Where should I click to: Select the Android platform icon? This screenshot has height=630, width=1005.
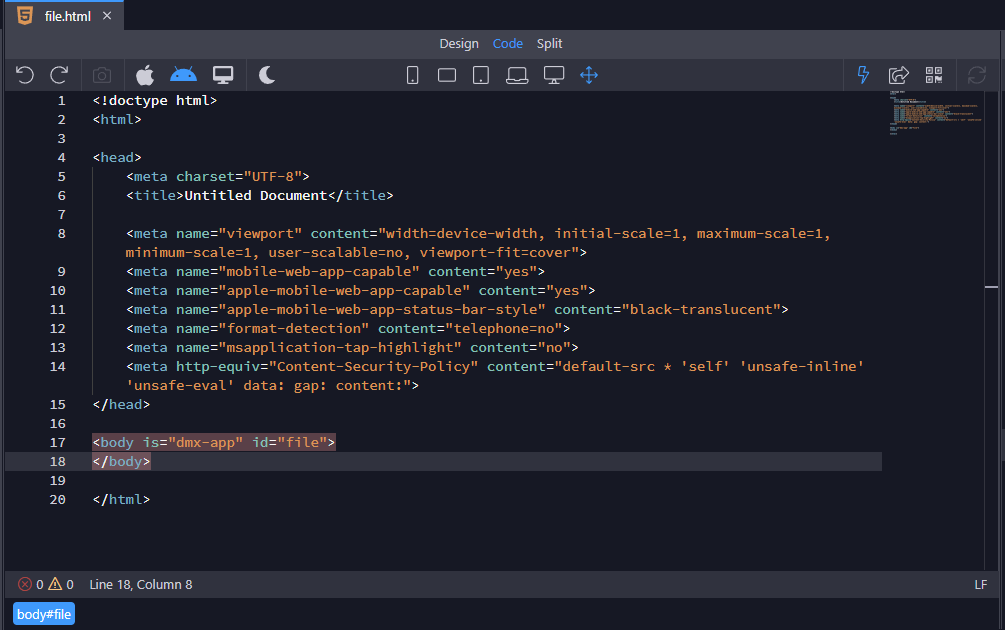[183, 75]
